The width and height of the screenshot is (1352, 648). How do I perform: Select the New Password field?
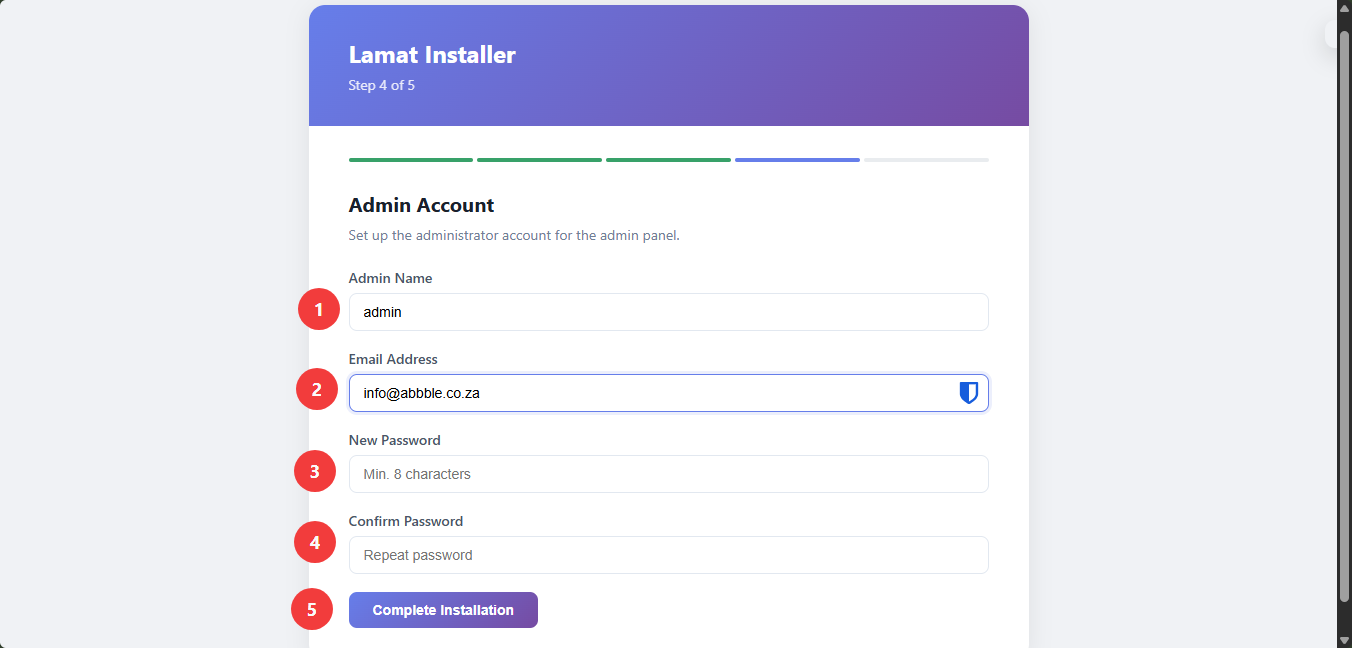pyautogui.click(x=668, y=474)
